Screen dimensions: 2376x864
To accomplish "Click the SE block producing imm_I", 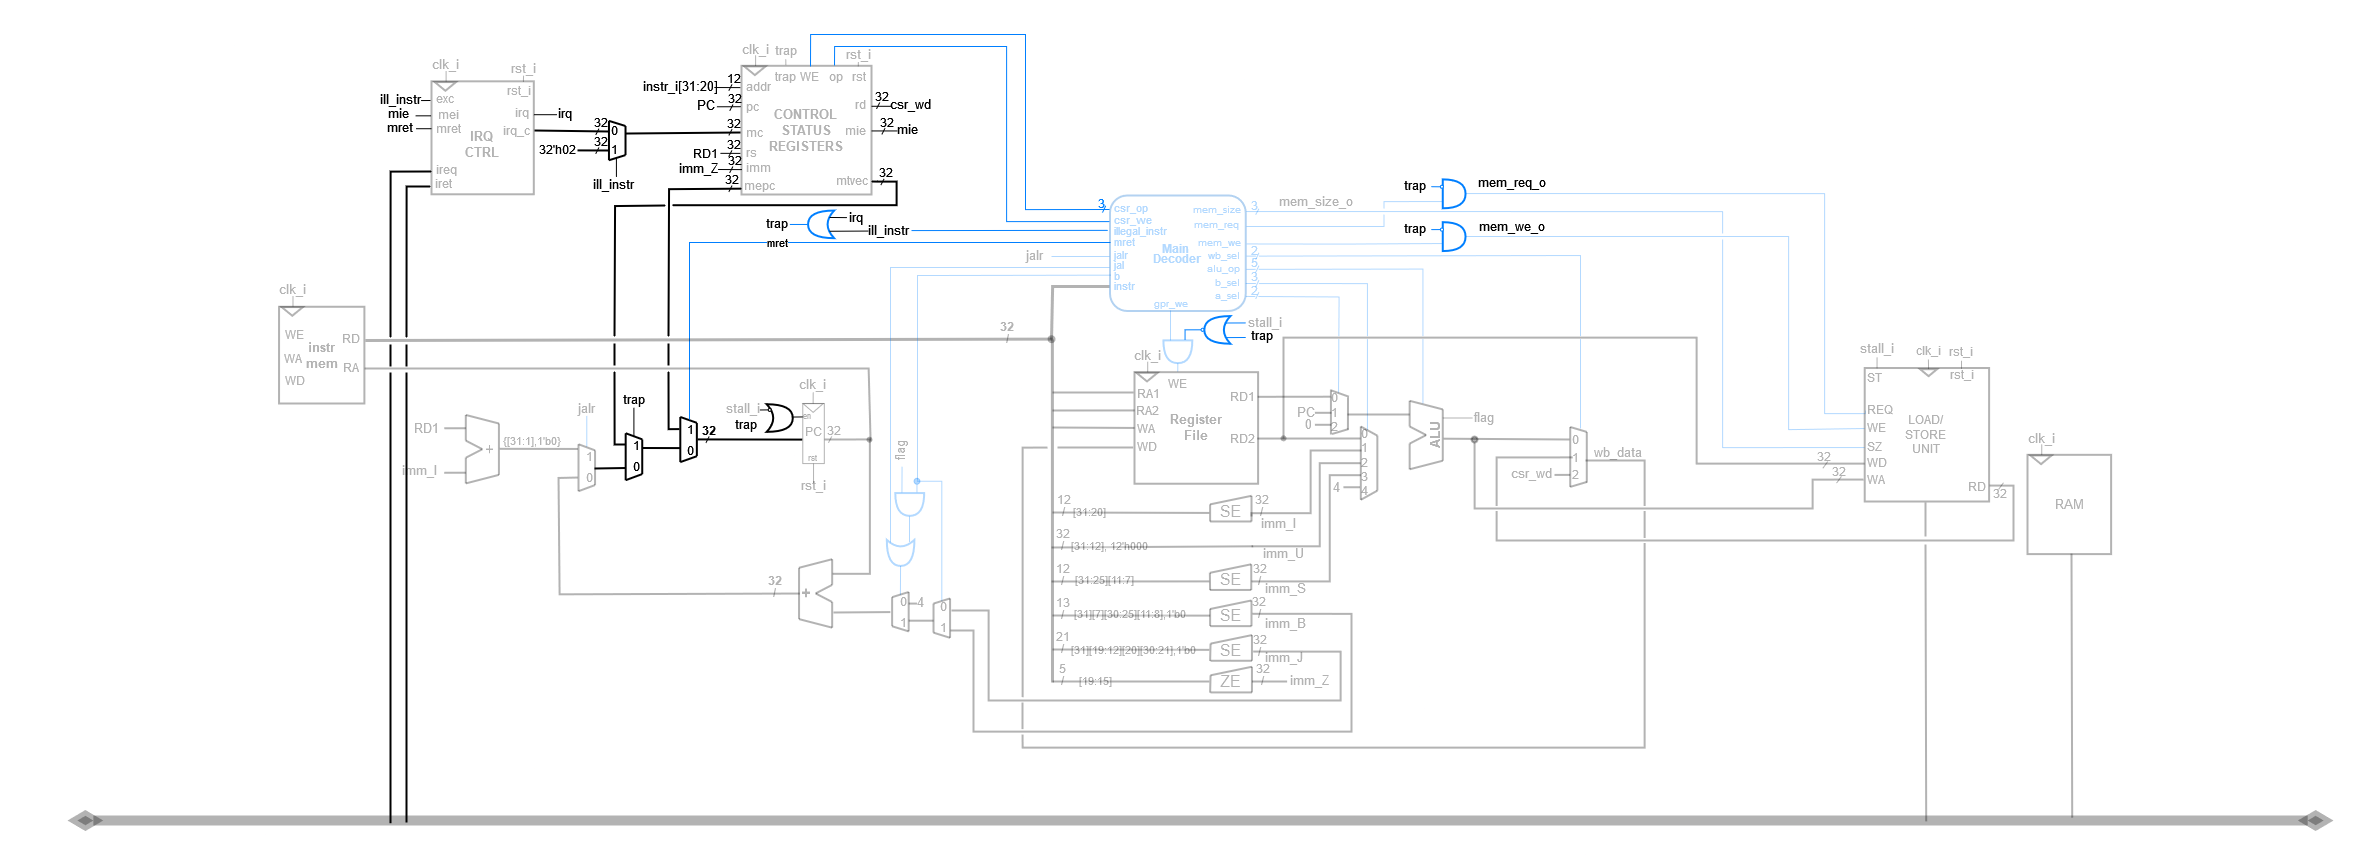I will (x=1230, y=511).
